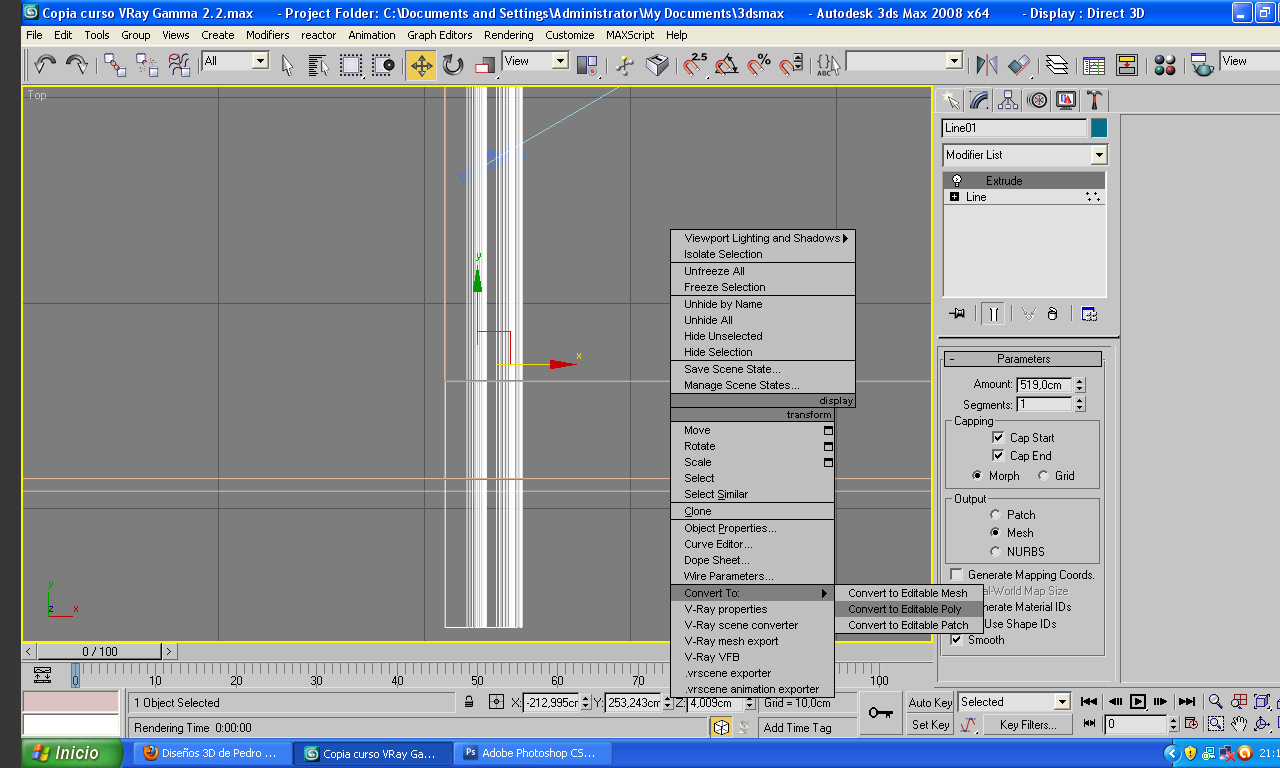Open Material Editor spheres icon
The image size is (1280, 768).
click(x=1165, y=65)
